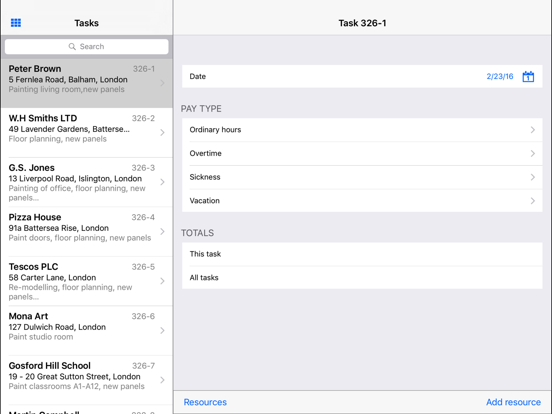Screen dimensions: 552x414
Task: Open chevron for Tescos PLC row
Action: [162, 281]
